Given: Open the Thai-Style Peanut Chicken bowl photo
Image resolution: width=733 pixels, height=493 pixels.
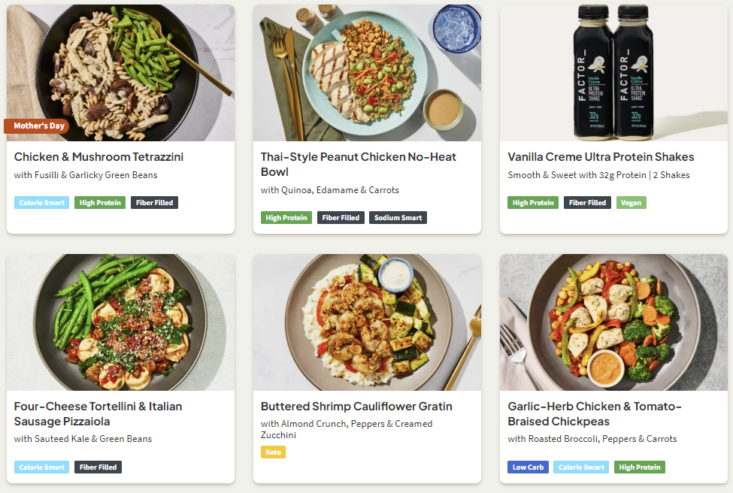Looking at the screenshot, I should pyautogui.click(x=366, y=72).
